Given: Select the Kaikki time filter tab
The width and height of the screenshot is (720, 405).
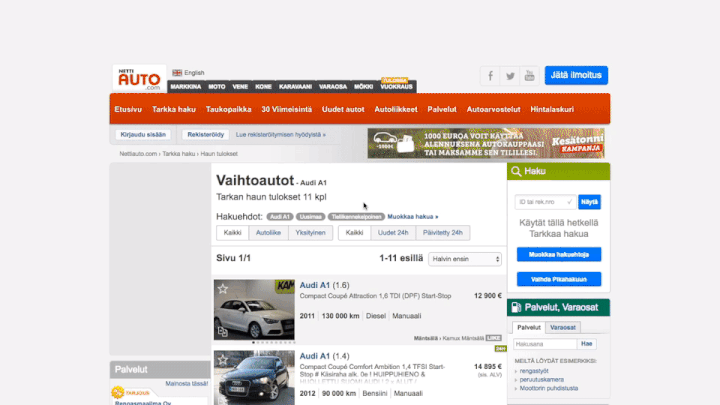Looking at the screenshot, I should [354, 233].
